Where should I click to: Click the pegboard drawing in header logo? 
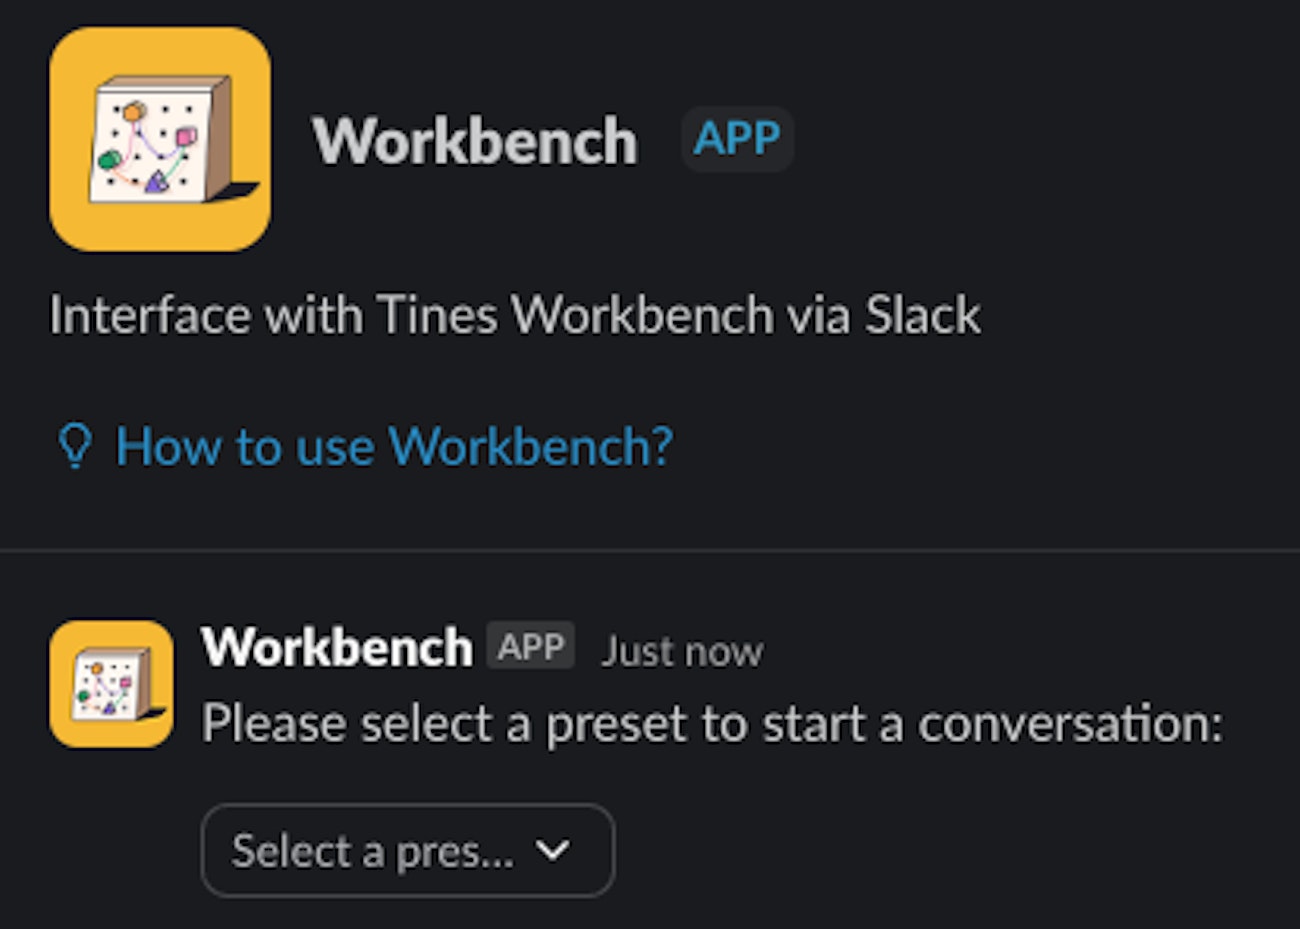(160, 137)
